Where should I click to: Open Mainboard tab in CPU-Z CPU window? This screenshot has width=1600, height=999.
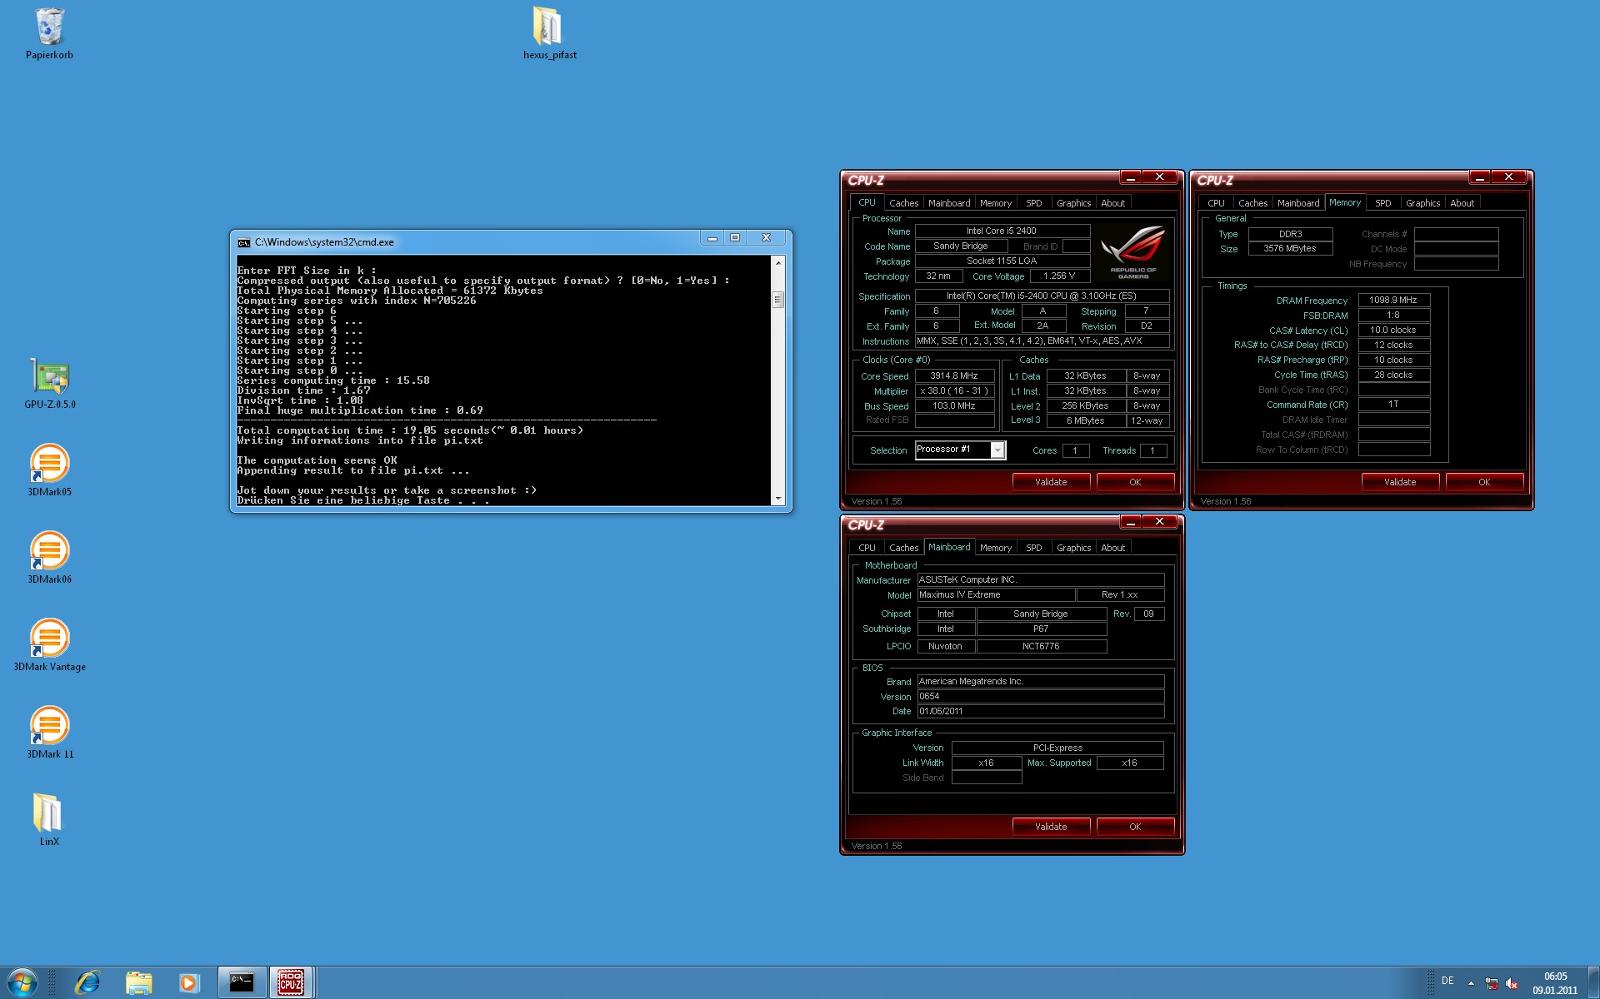tap(949, 203)
